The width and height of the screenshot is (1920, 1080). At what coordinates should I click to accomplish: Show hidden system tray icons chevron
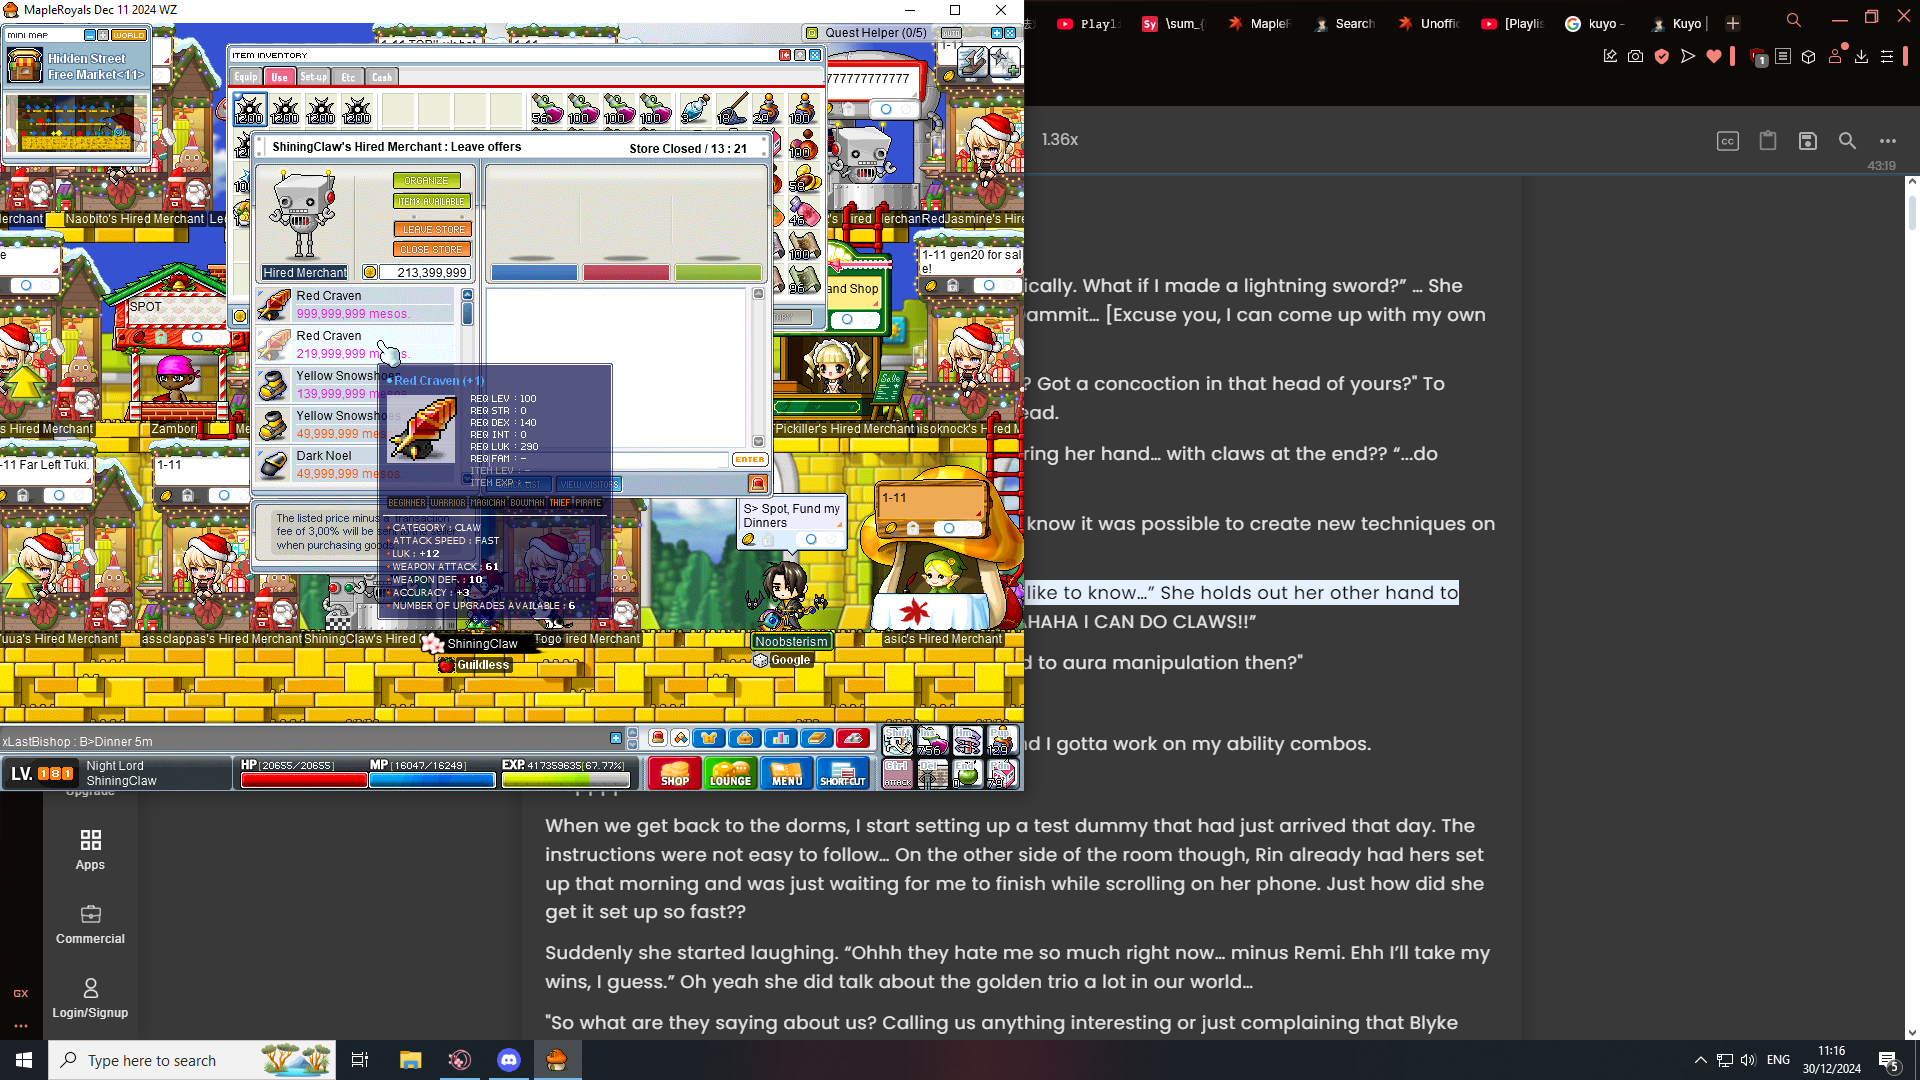(x=1700, y=1060)
